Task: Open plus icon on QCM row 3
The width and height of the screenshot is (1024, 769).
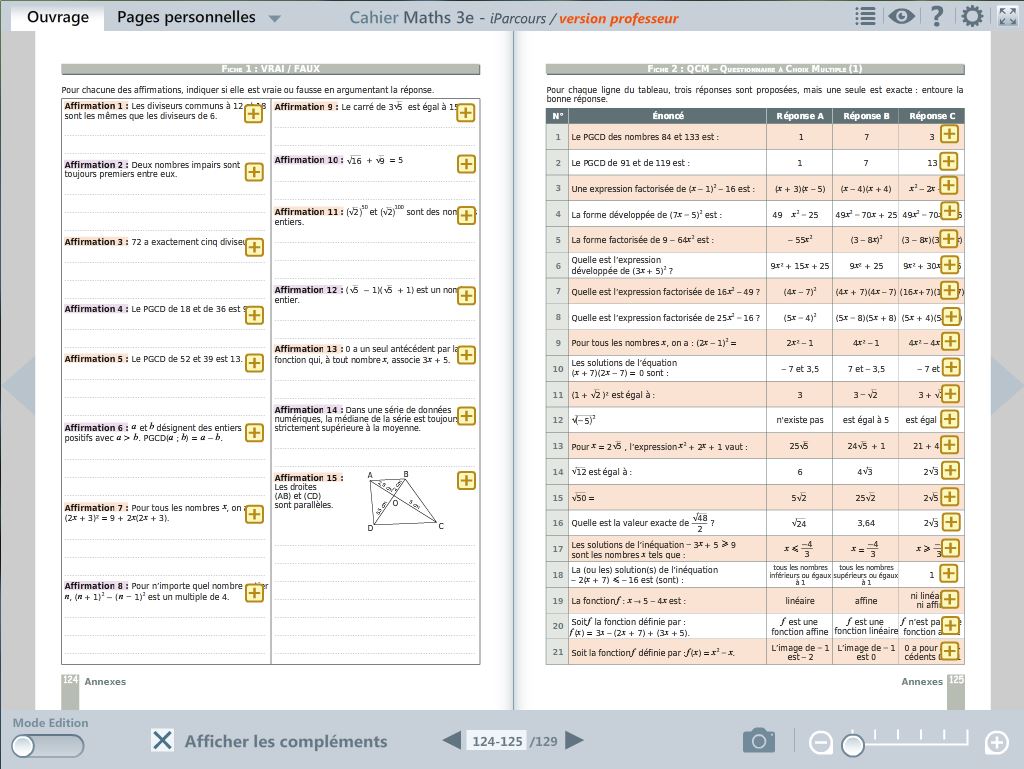Action: pyautogui.click(x=948, y=185)
